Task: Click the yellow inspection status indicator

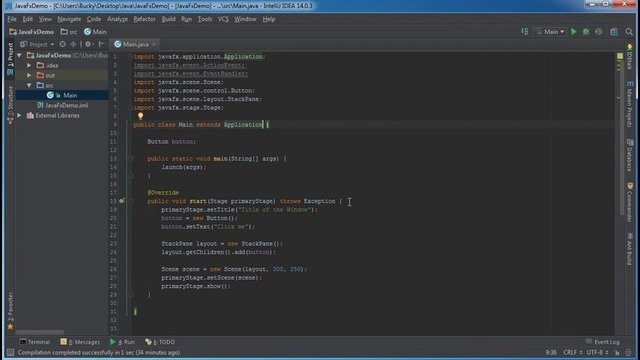Action: (620, 56)
